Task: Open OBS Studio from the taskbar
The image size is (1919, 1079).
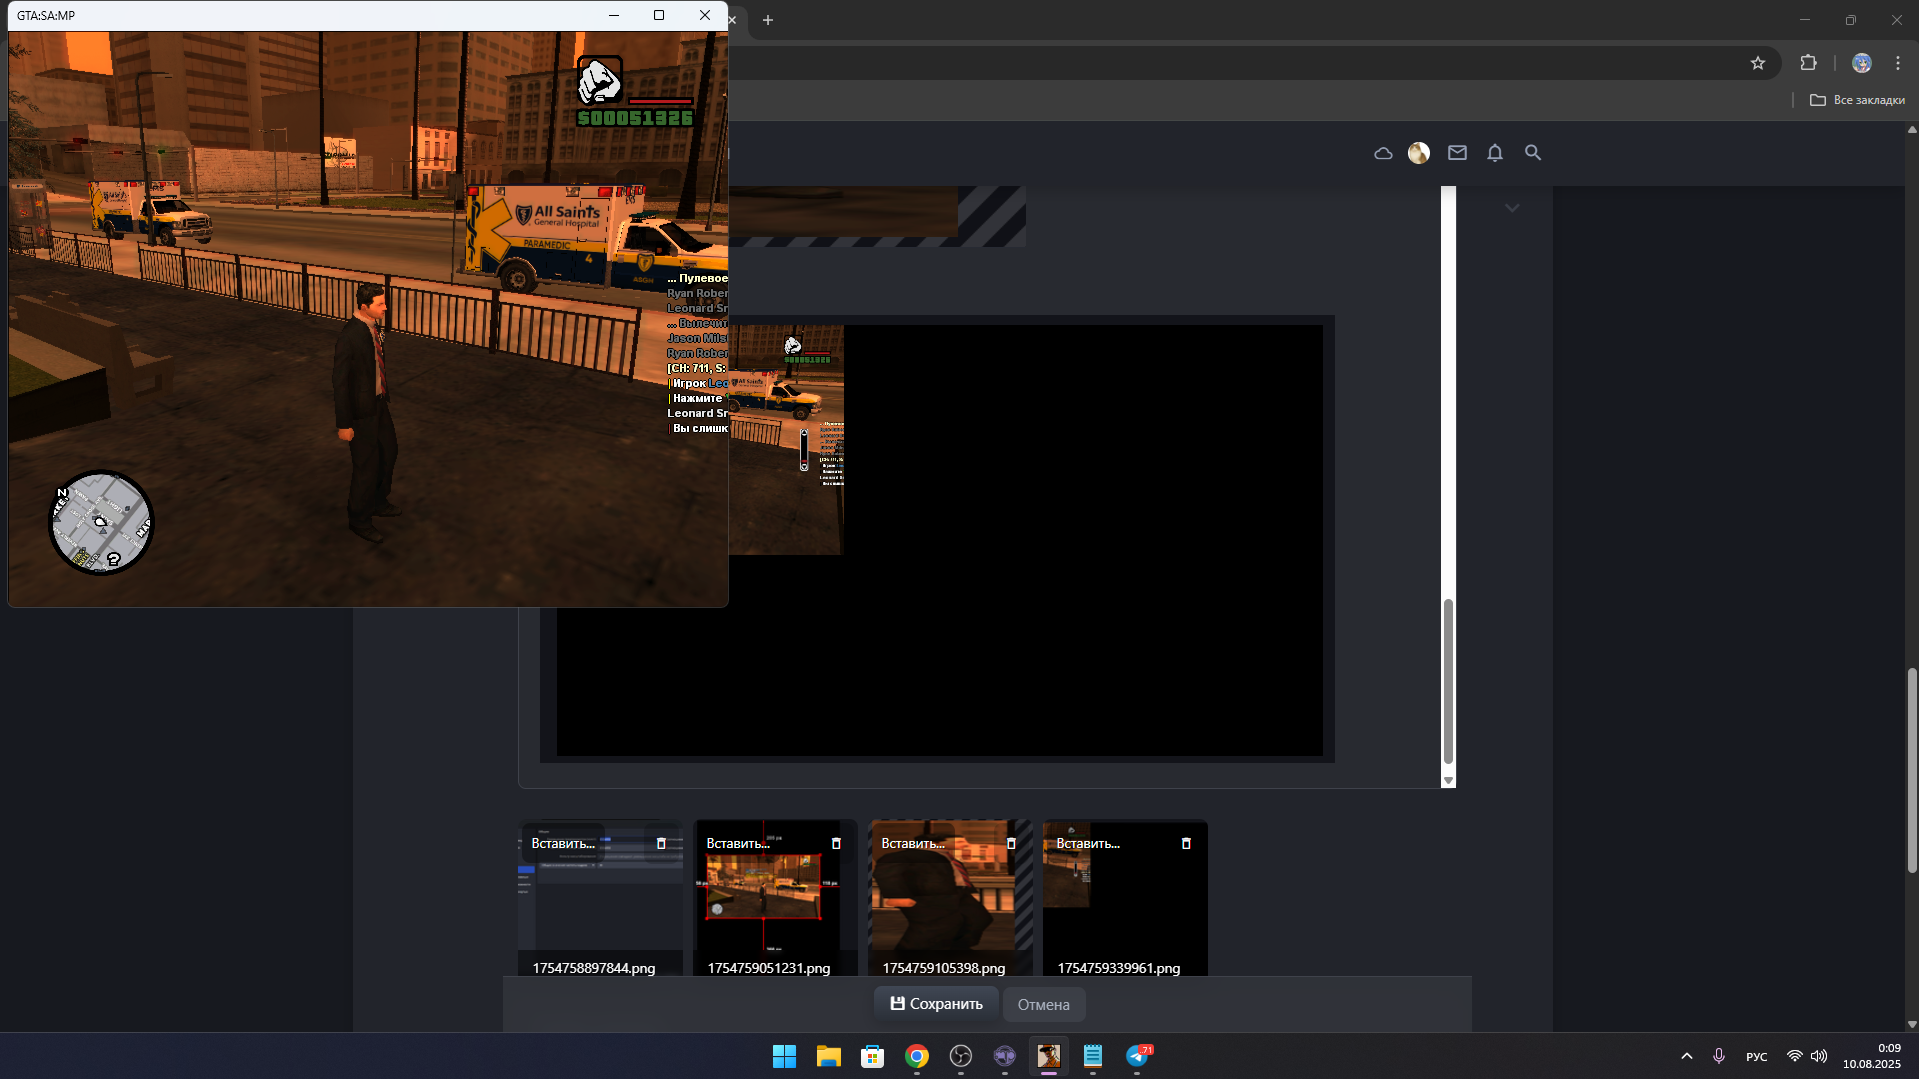Action: coord(960,1056)
